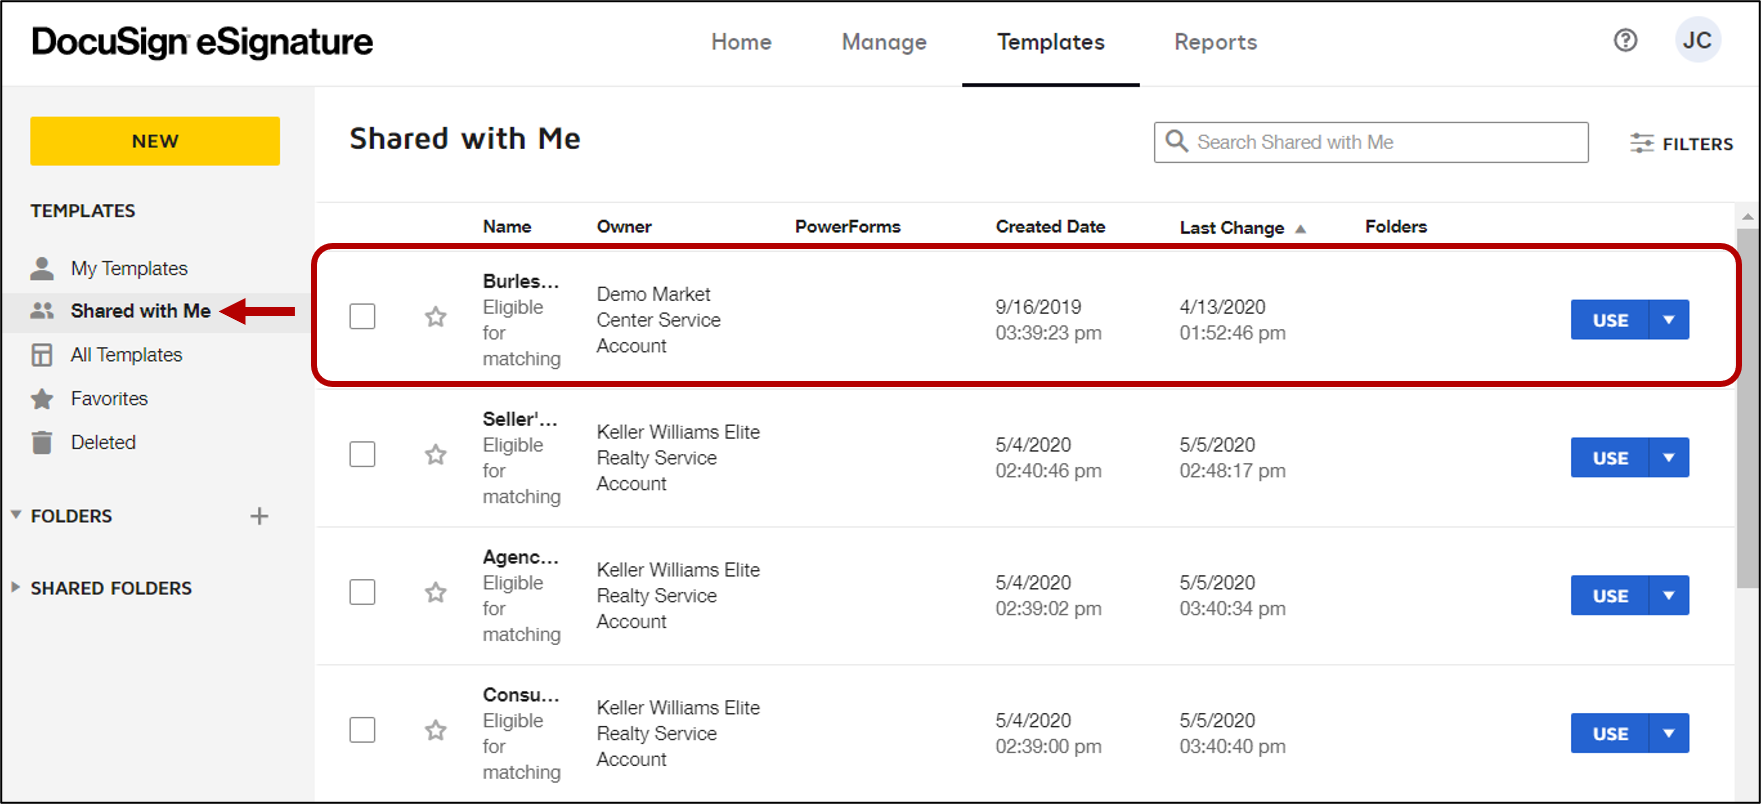Focus the Search Shared with Me field
The height and width of the screenshot is (804, 1761).
(x=1380, y=142)
